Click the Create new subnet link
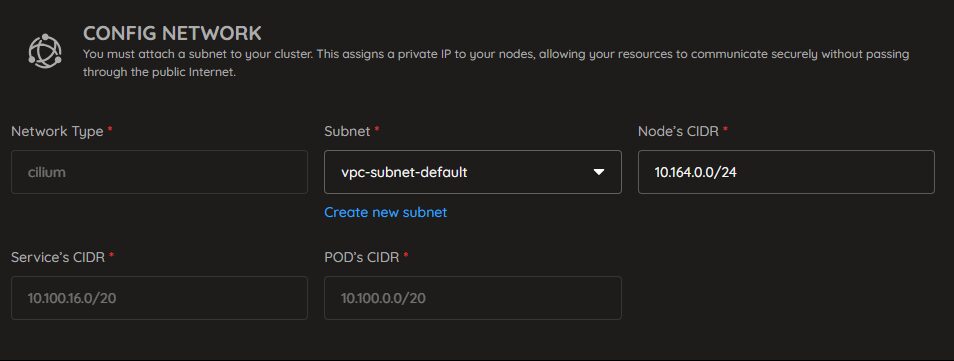The height and width of the screenshot is (361, 954). 385,212
